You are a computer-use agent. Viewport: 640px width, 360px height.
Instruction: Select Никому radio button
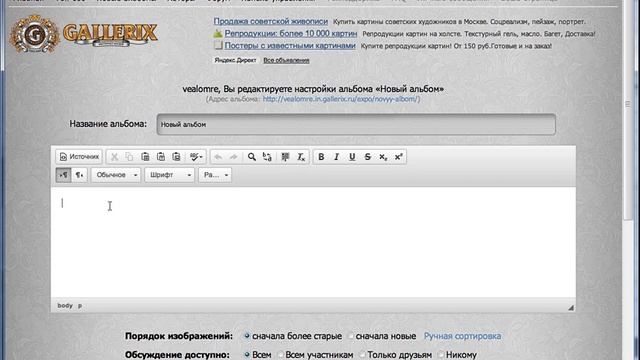click(441, 355)
